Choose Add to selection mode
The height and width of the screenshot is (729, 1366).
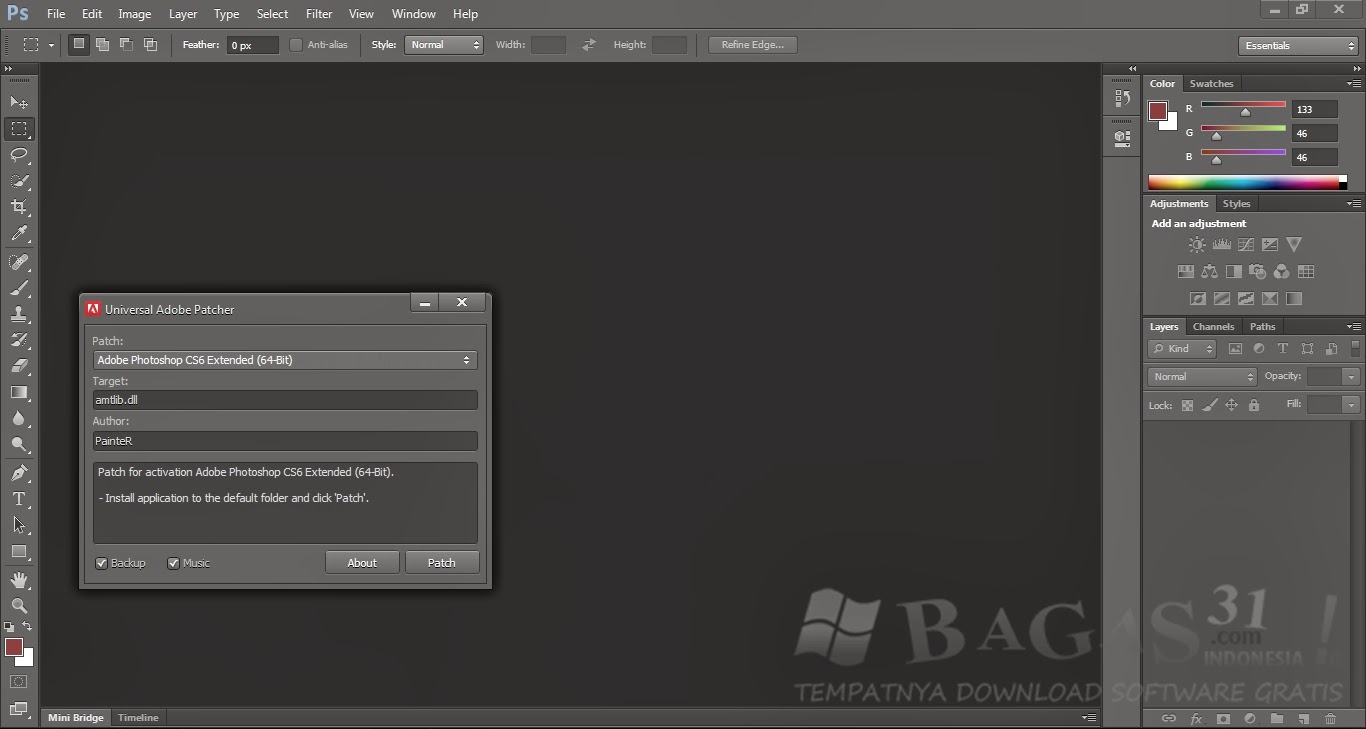coord(102,45)
